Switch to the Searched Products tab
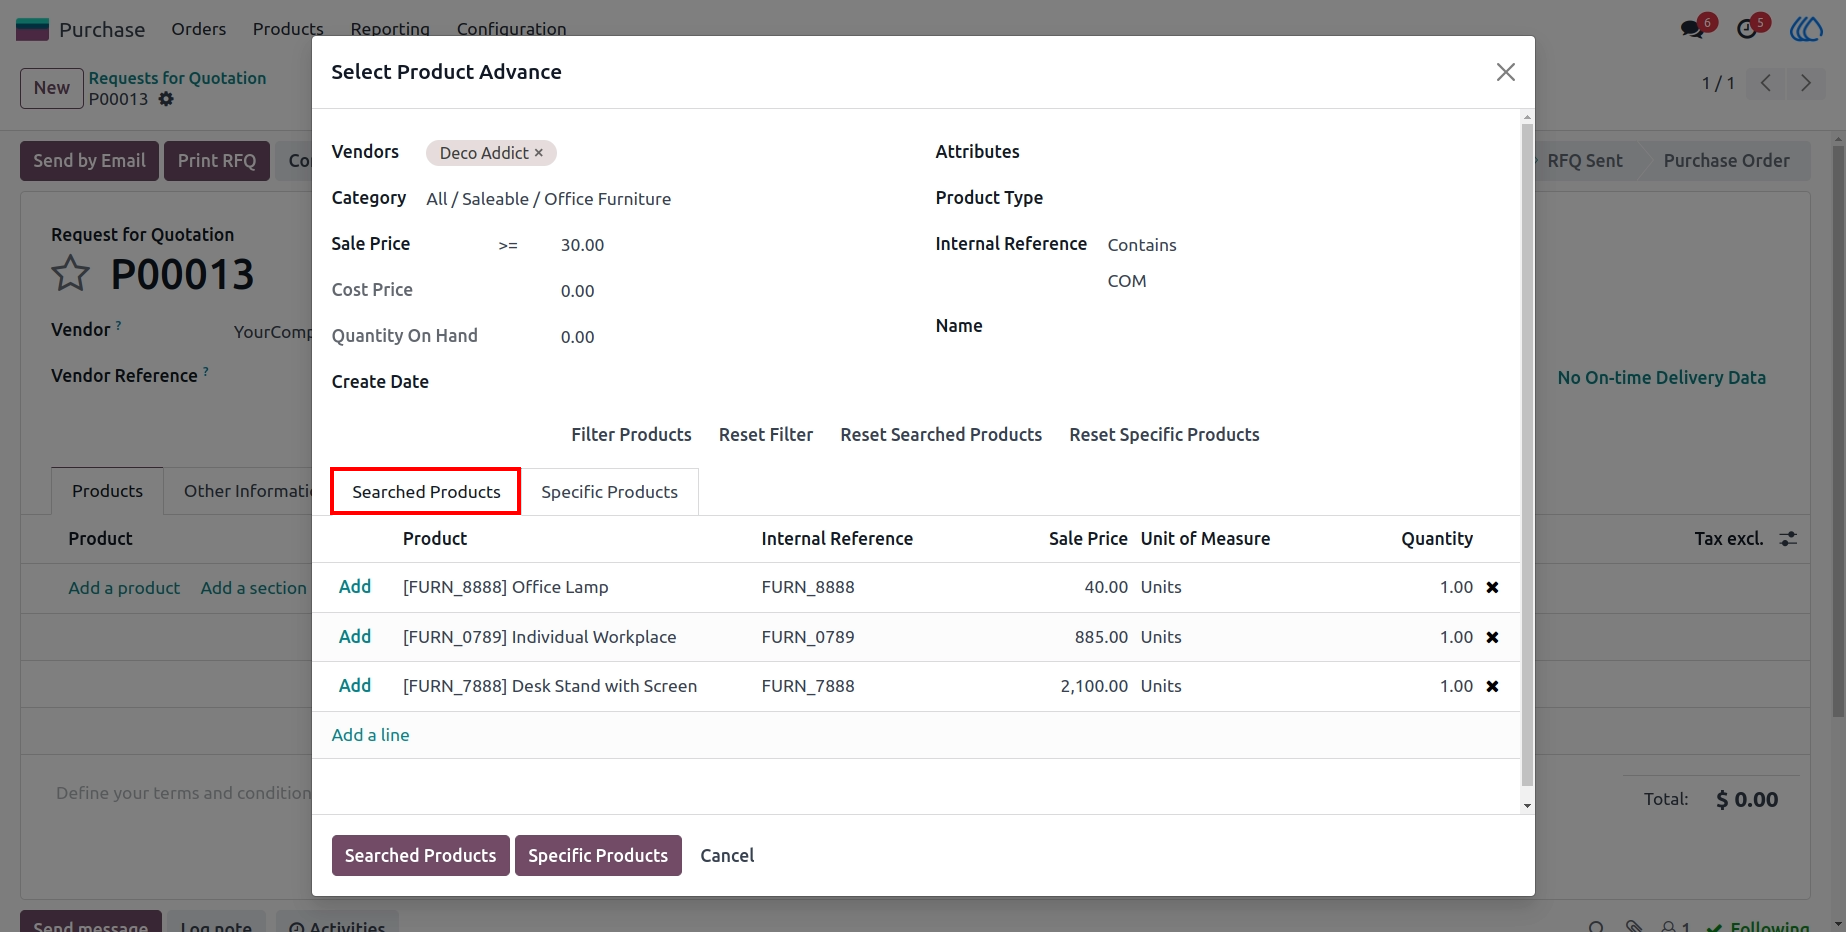This screenshot has height=932, width=1846. pyautogui.click(x=426, y=491)
